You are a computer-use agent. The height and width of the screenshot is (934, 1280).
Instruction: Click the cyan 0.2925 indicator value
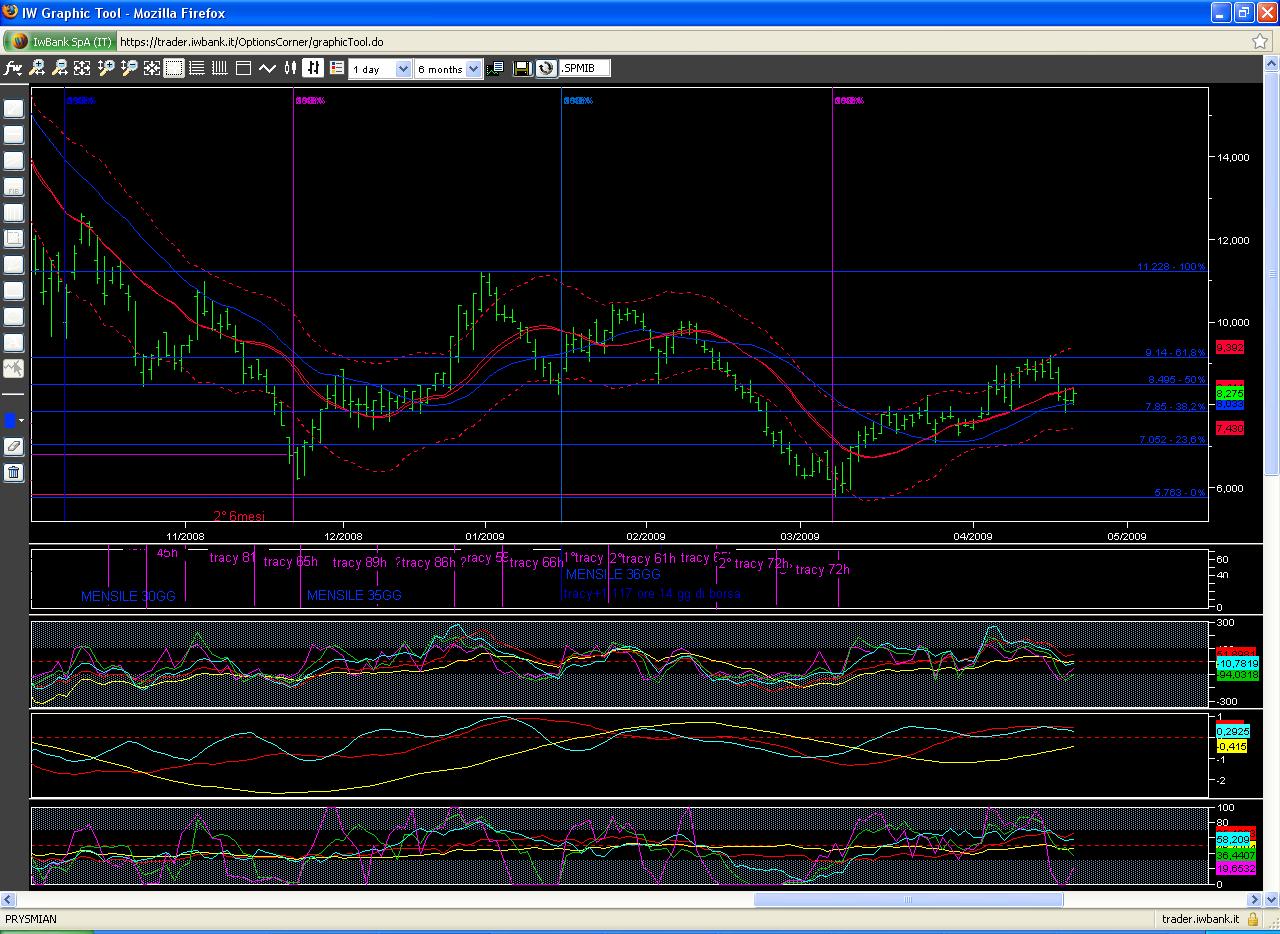[1231, 732]
